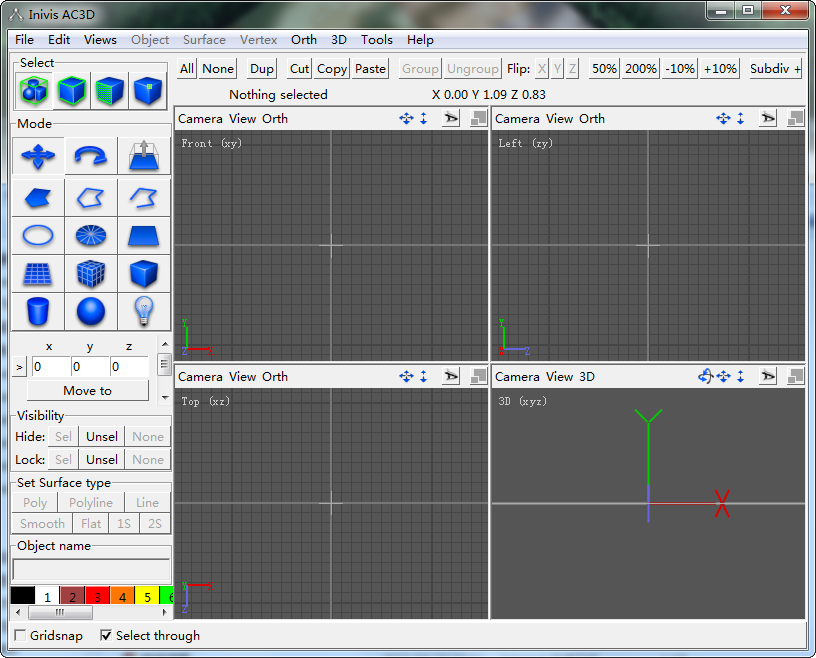This screenshot has width=816, height=658.
Task: Open the Surface menu
Action: click(204, 40)
